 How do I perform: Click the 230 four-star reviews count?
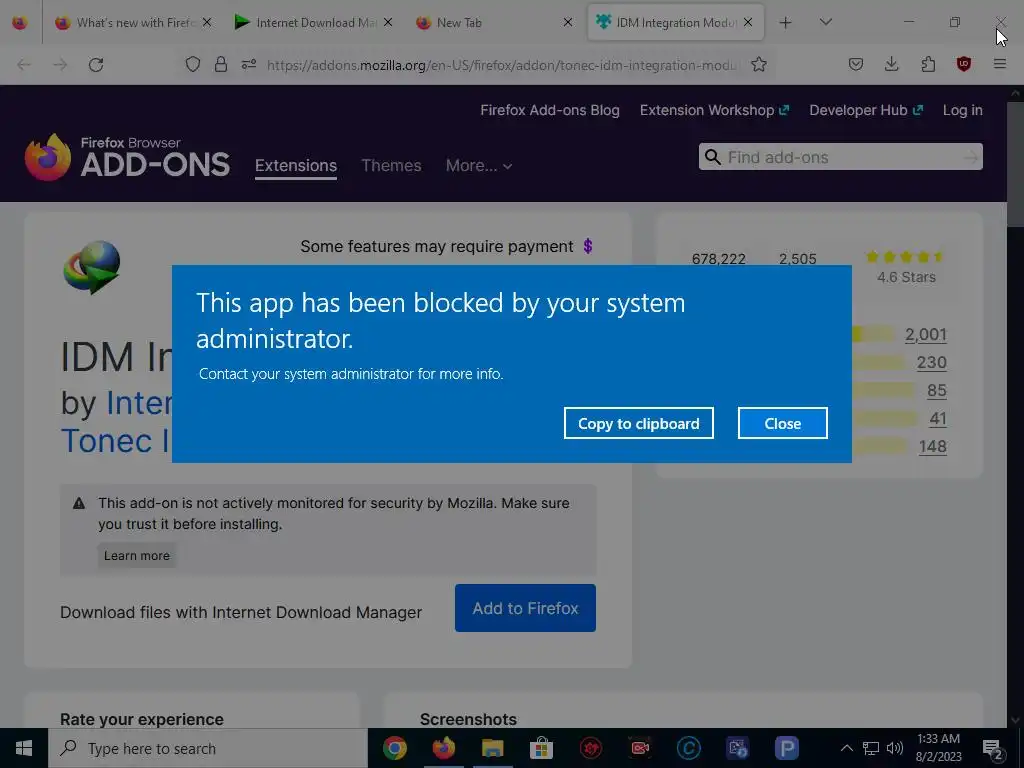pos(931,362)
